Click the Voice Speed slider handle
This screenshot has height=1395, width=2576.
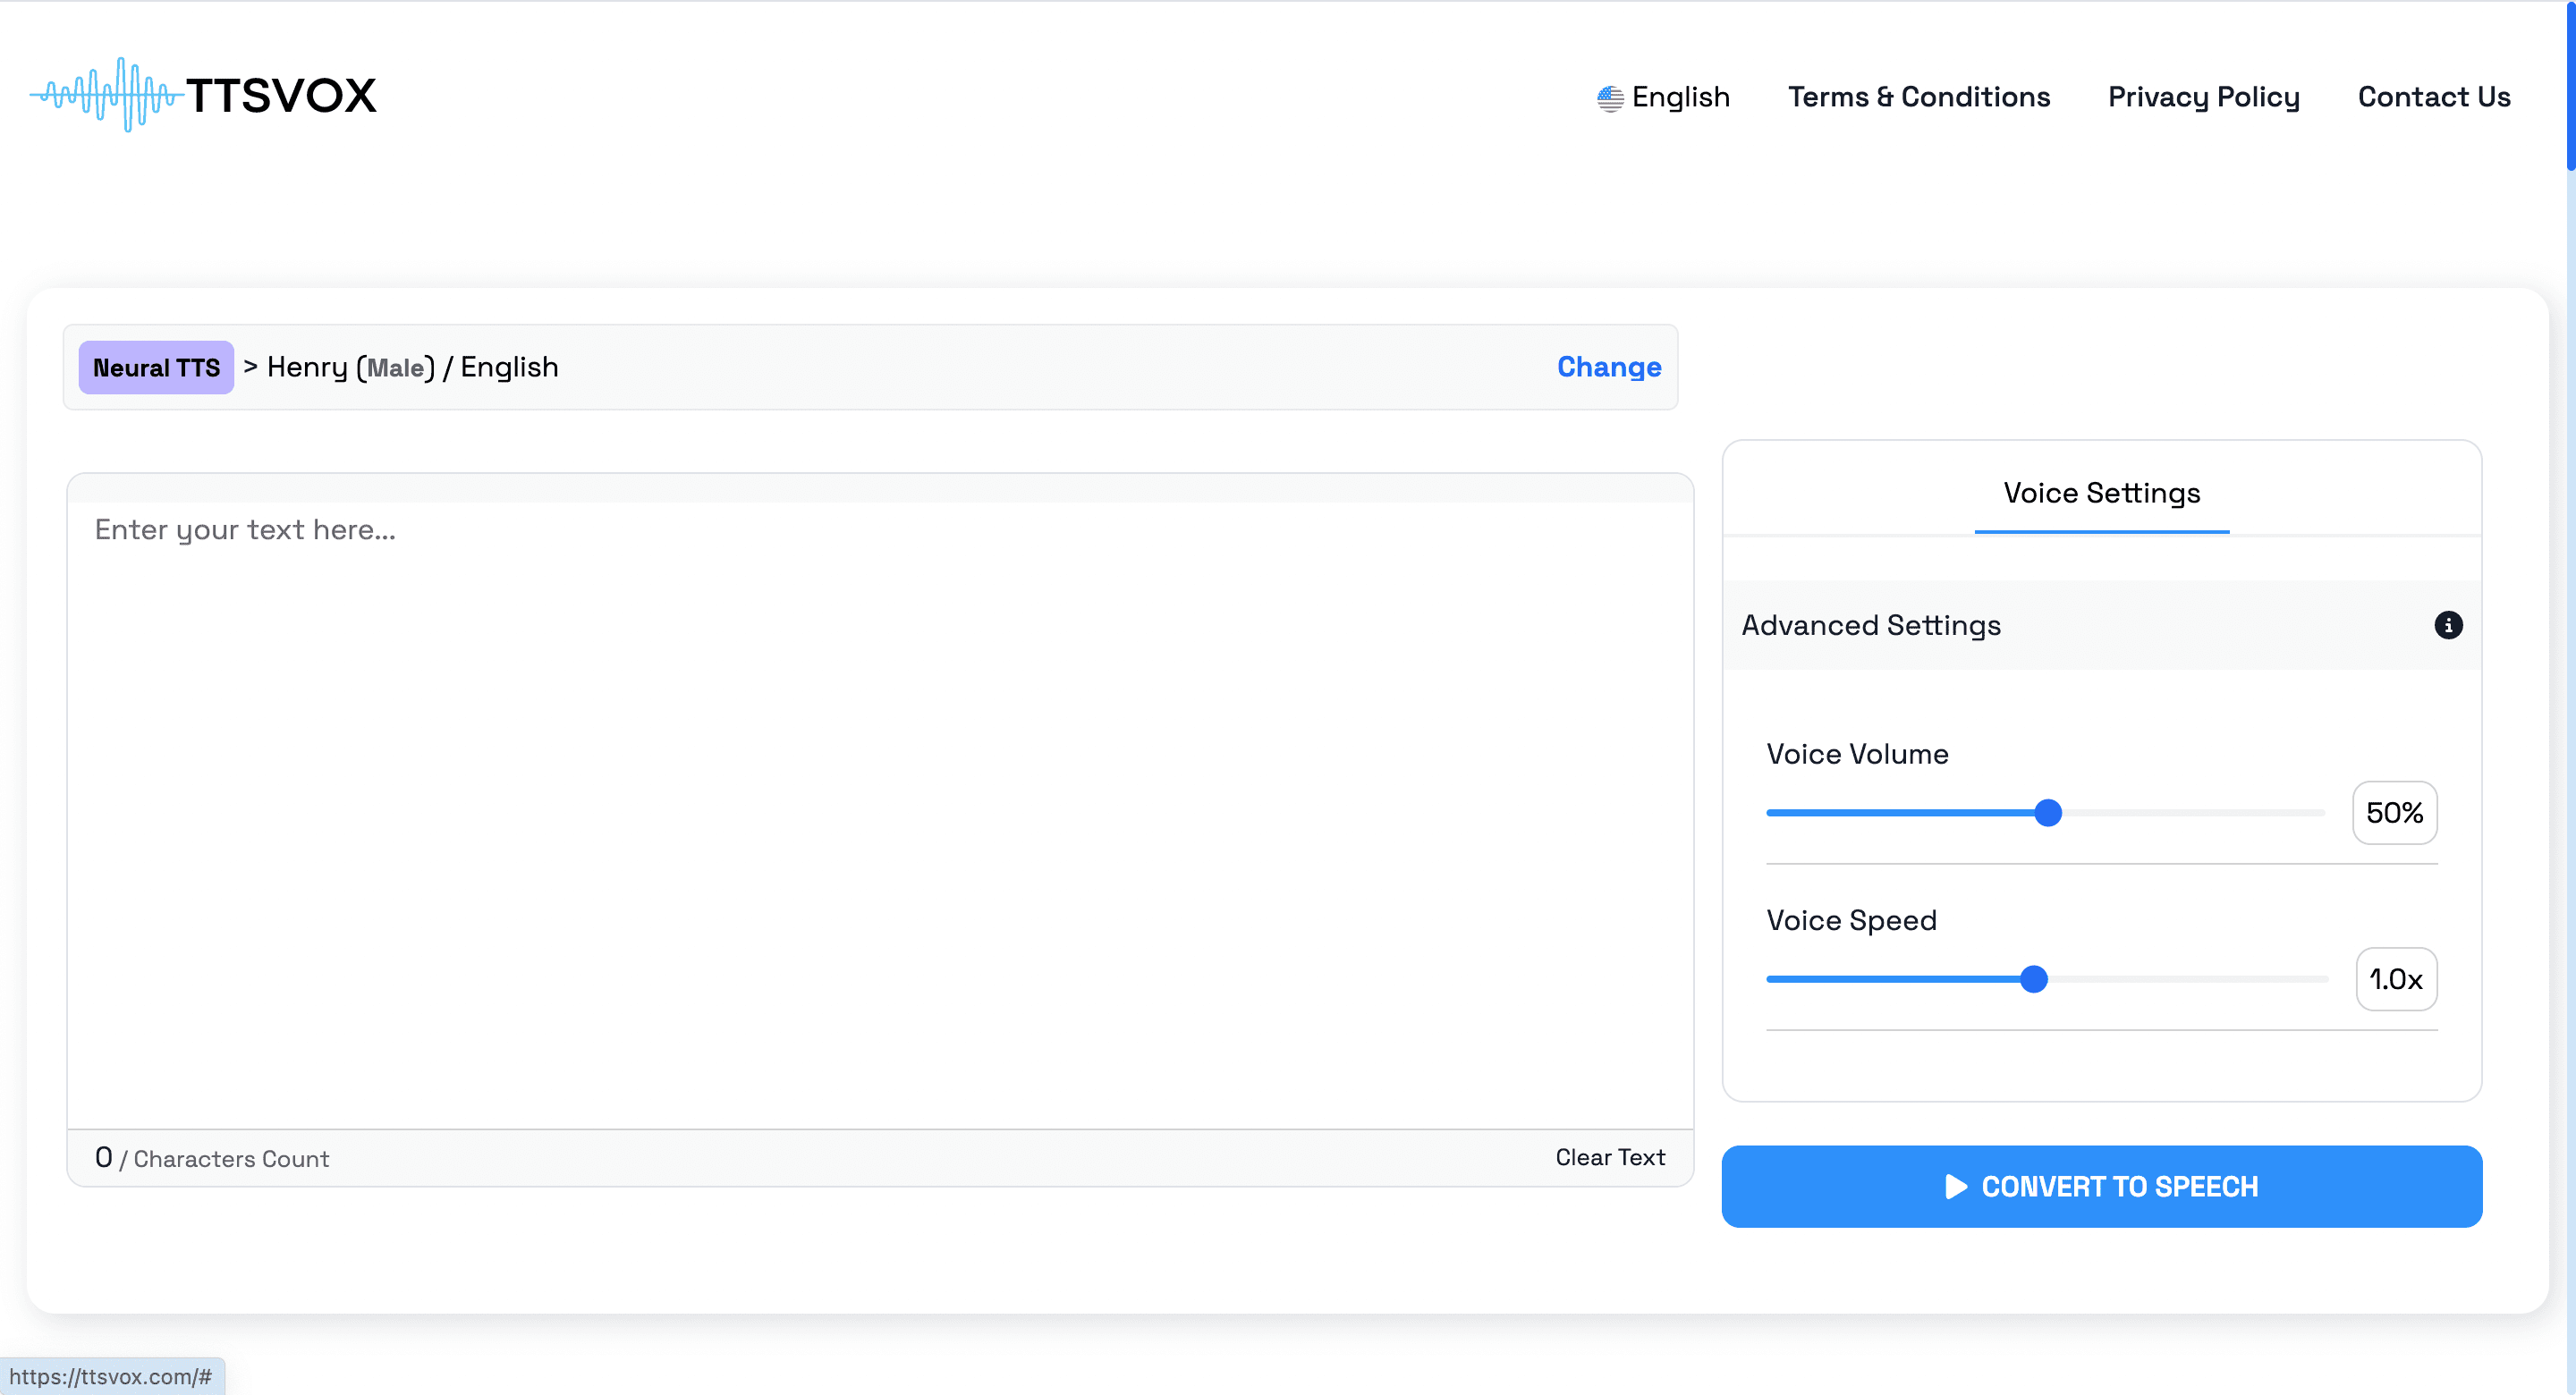[x=2033, y=979]
